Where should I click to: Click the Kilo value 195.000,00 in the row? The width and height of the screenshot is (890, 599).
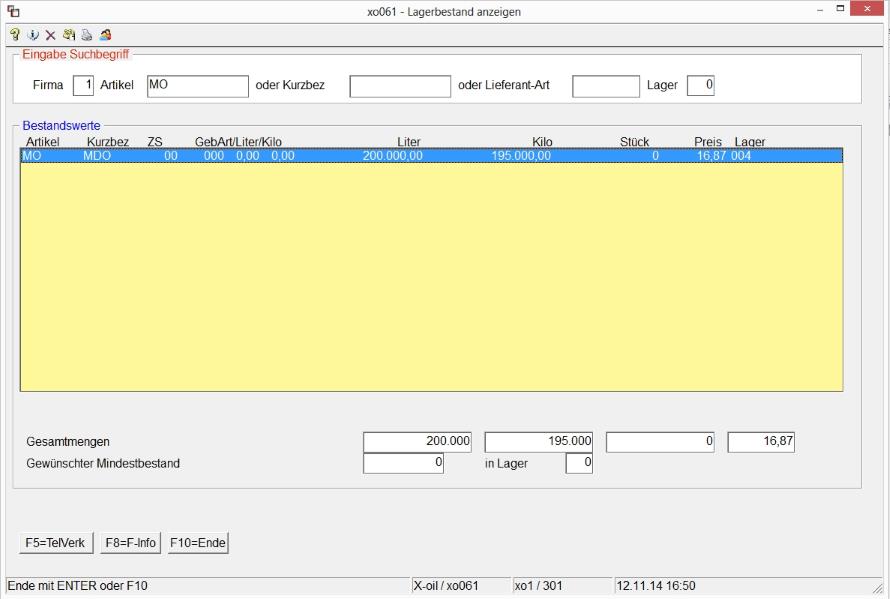click(521, 156)
